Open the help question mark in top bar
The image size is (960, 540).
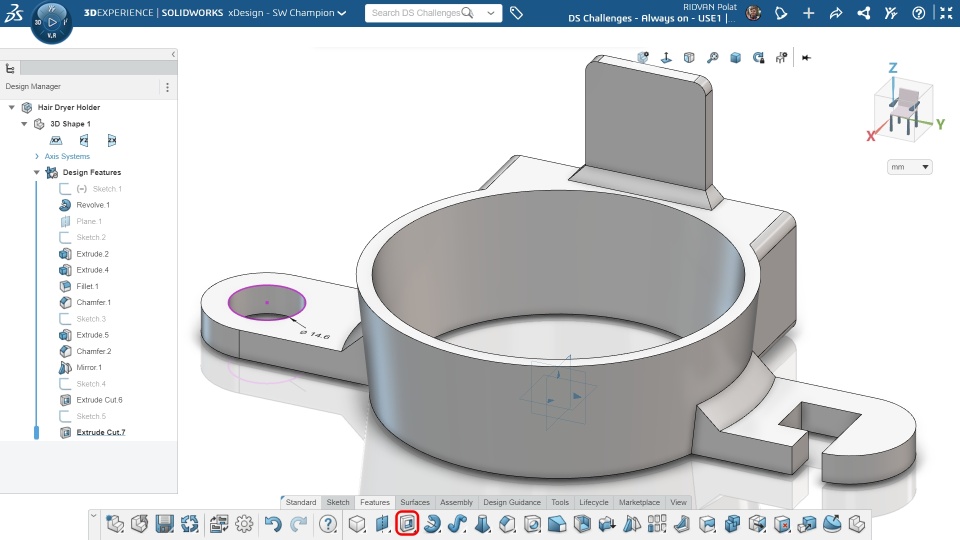point(918,13)
